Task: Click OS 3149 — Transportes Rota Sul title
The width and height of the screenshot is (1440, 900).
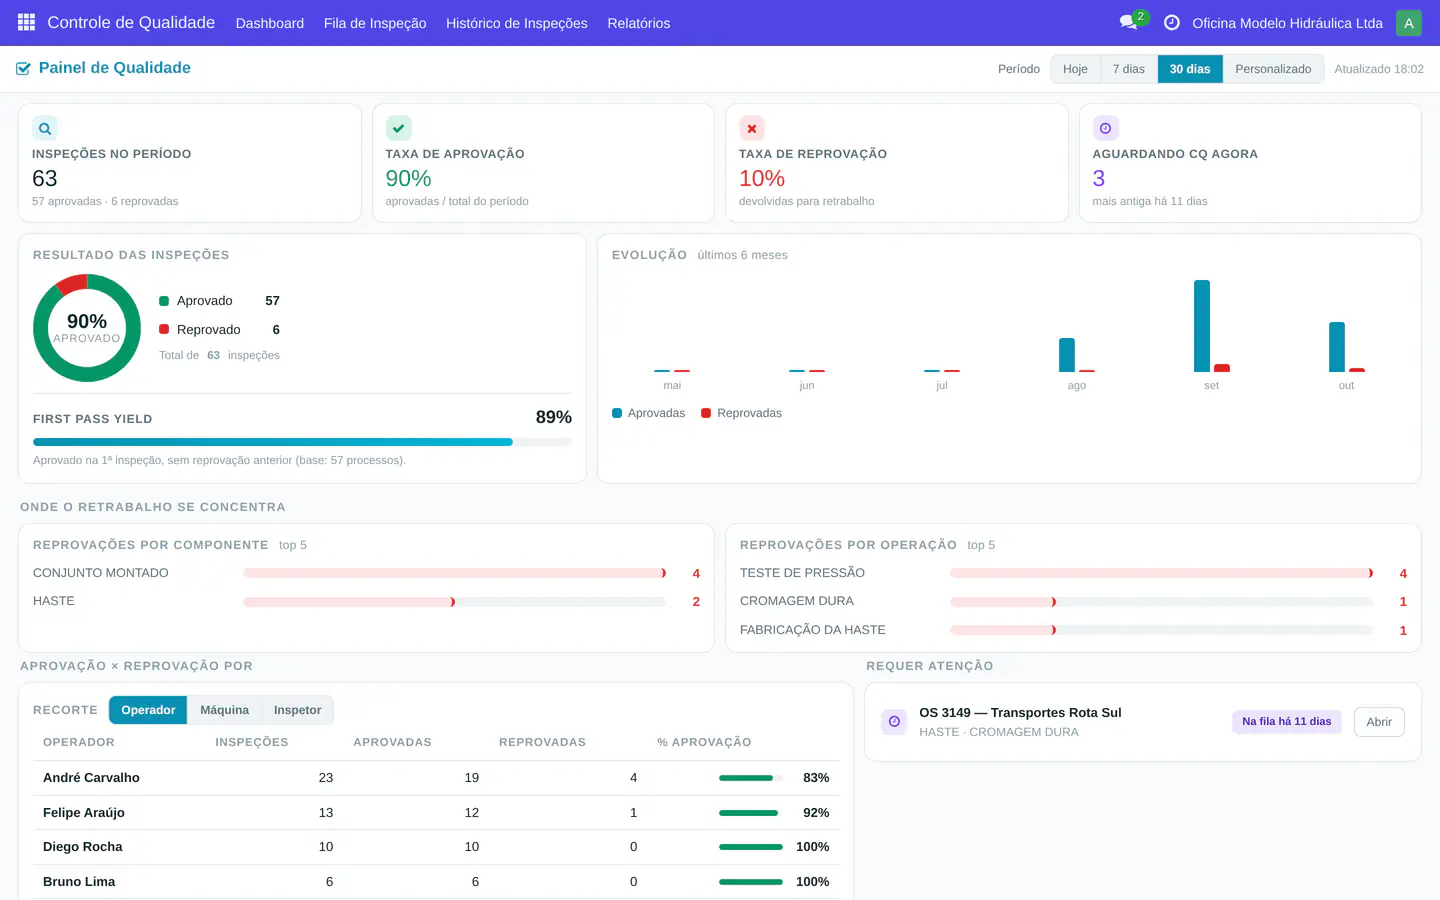Action: click(1020, 713)
